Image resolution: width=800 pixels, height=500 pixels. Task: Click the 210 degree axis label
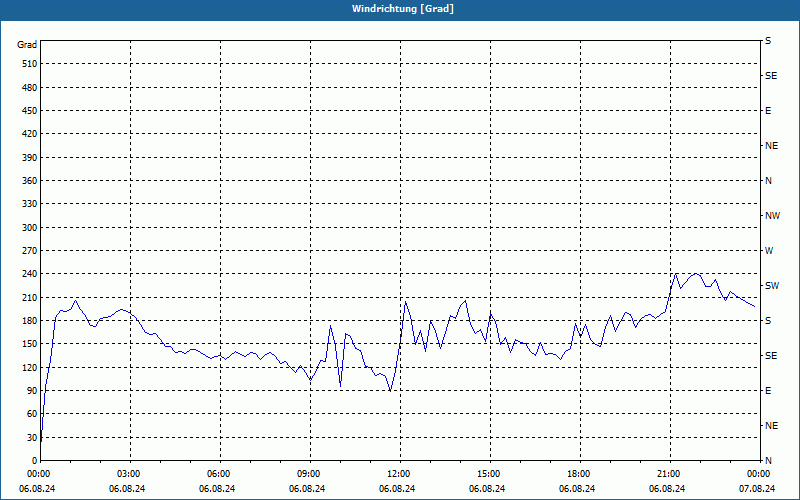coord(30,297)
